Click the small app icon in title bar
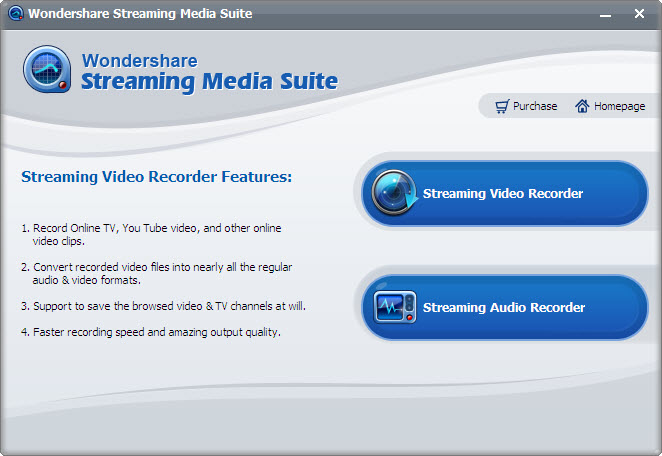 click(16, 13)
